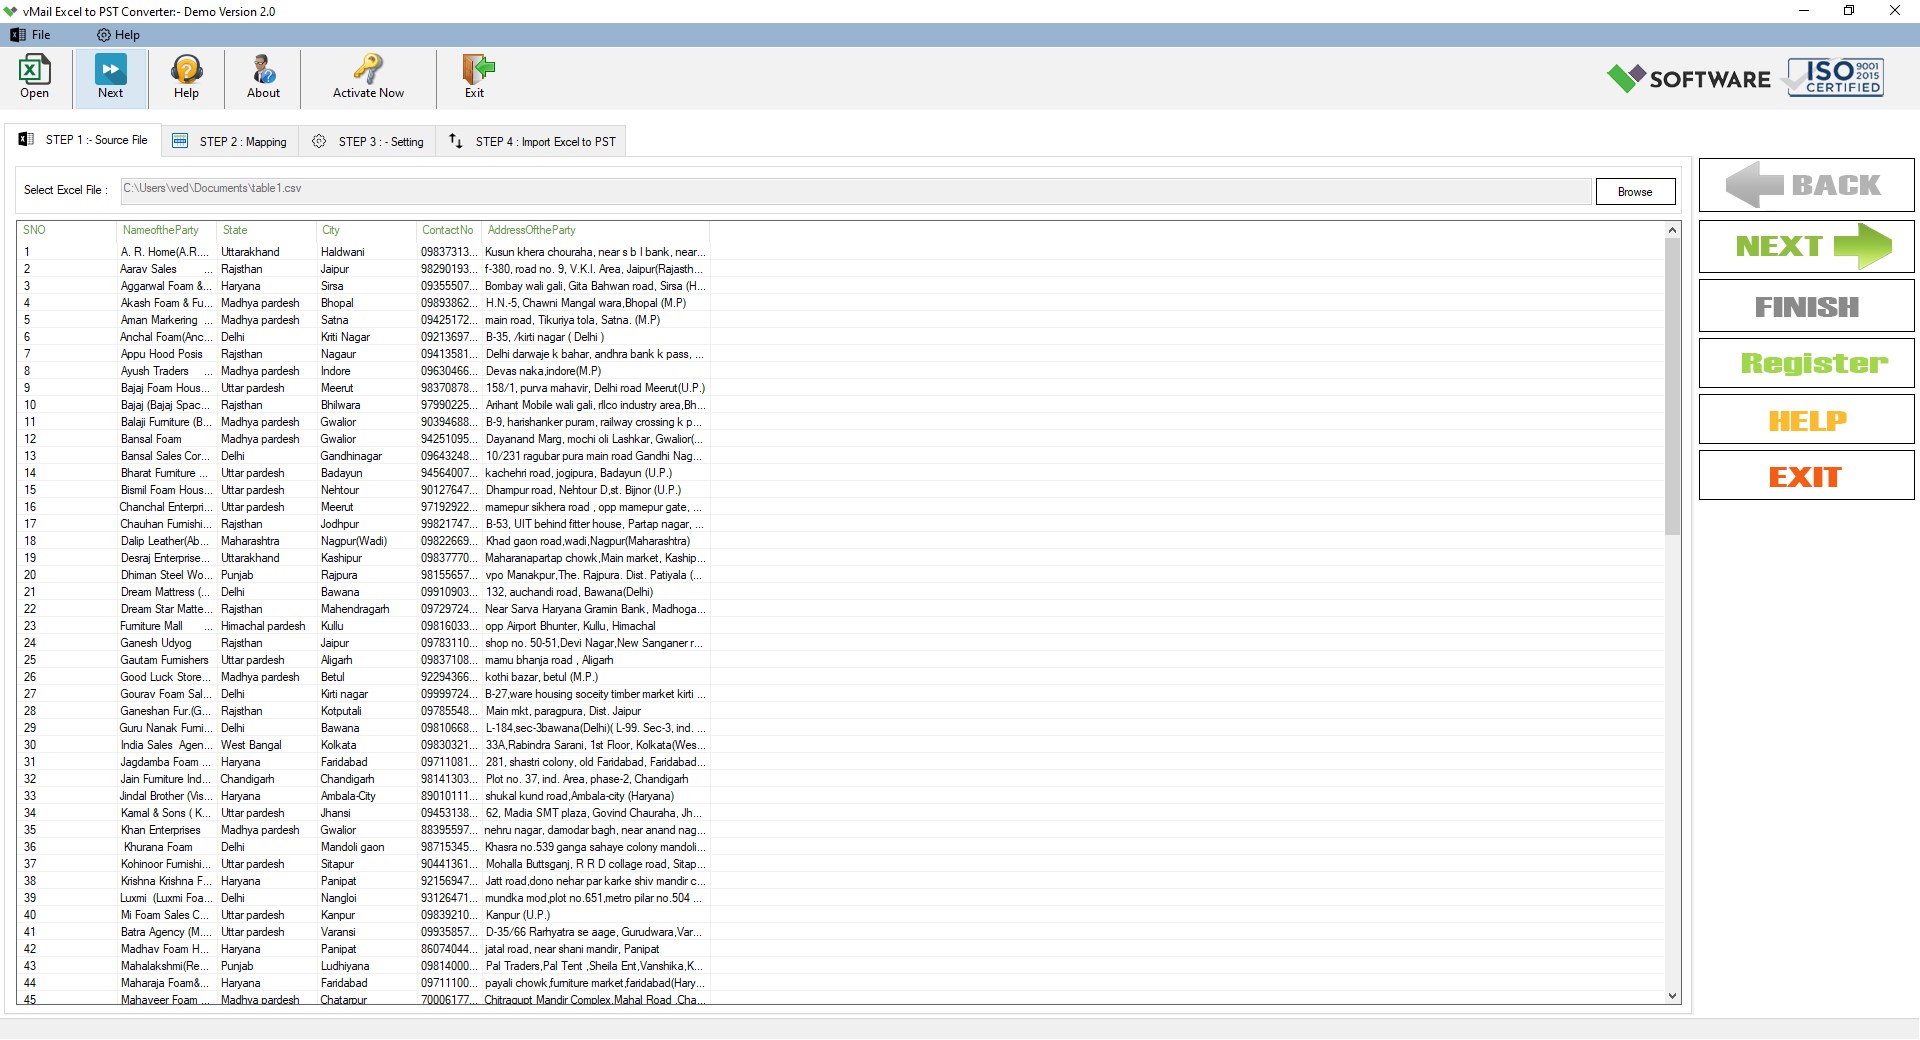1920x1040 pixels.
Task: Click the ContactNo column header
Action: click(x=447, y=230)
